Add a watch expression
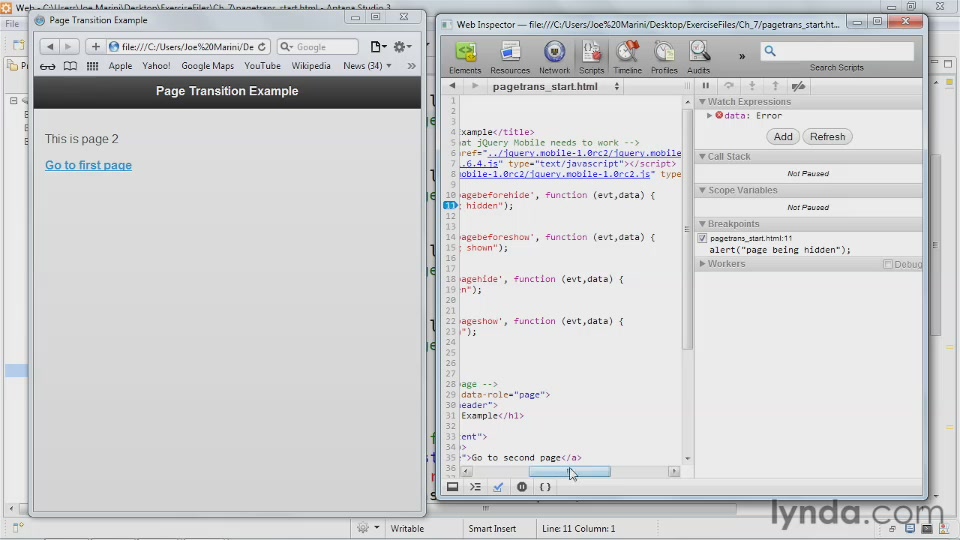 783,137
